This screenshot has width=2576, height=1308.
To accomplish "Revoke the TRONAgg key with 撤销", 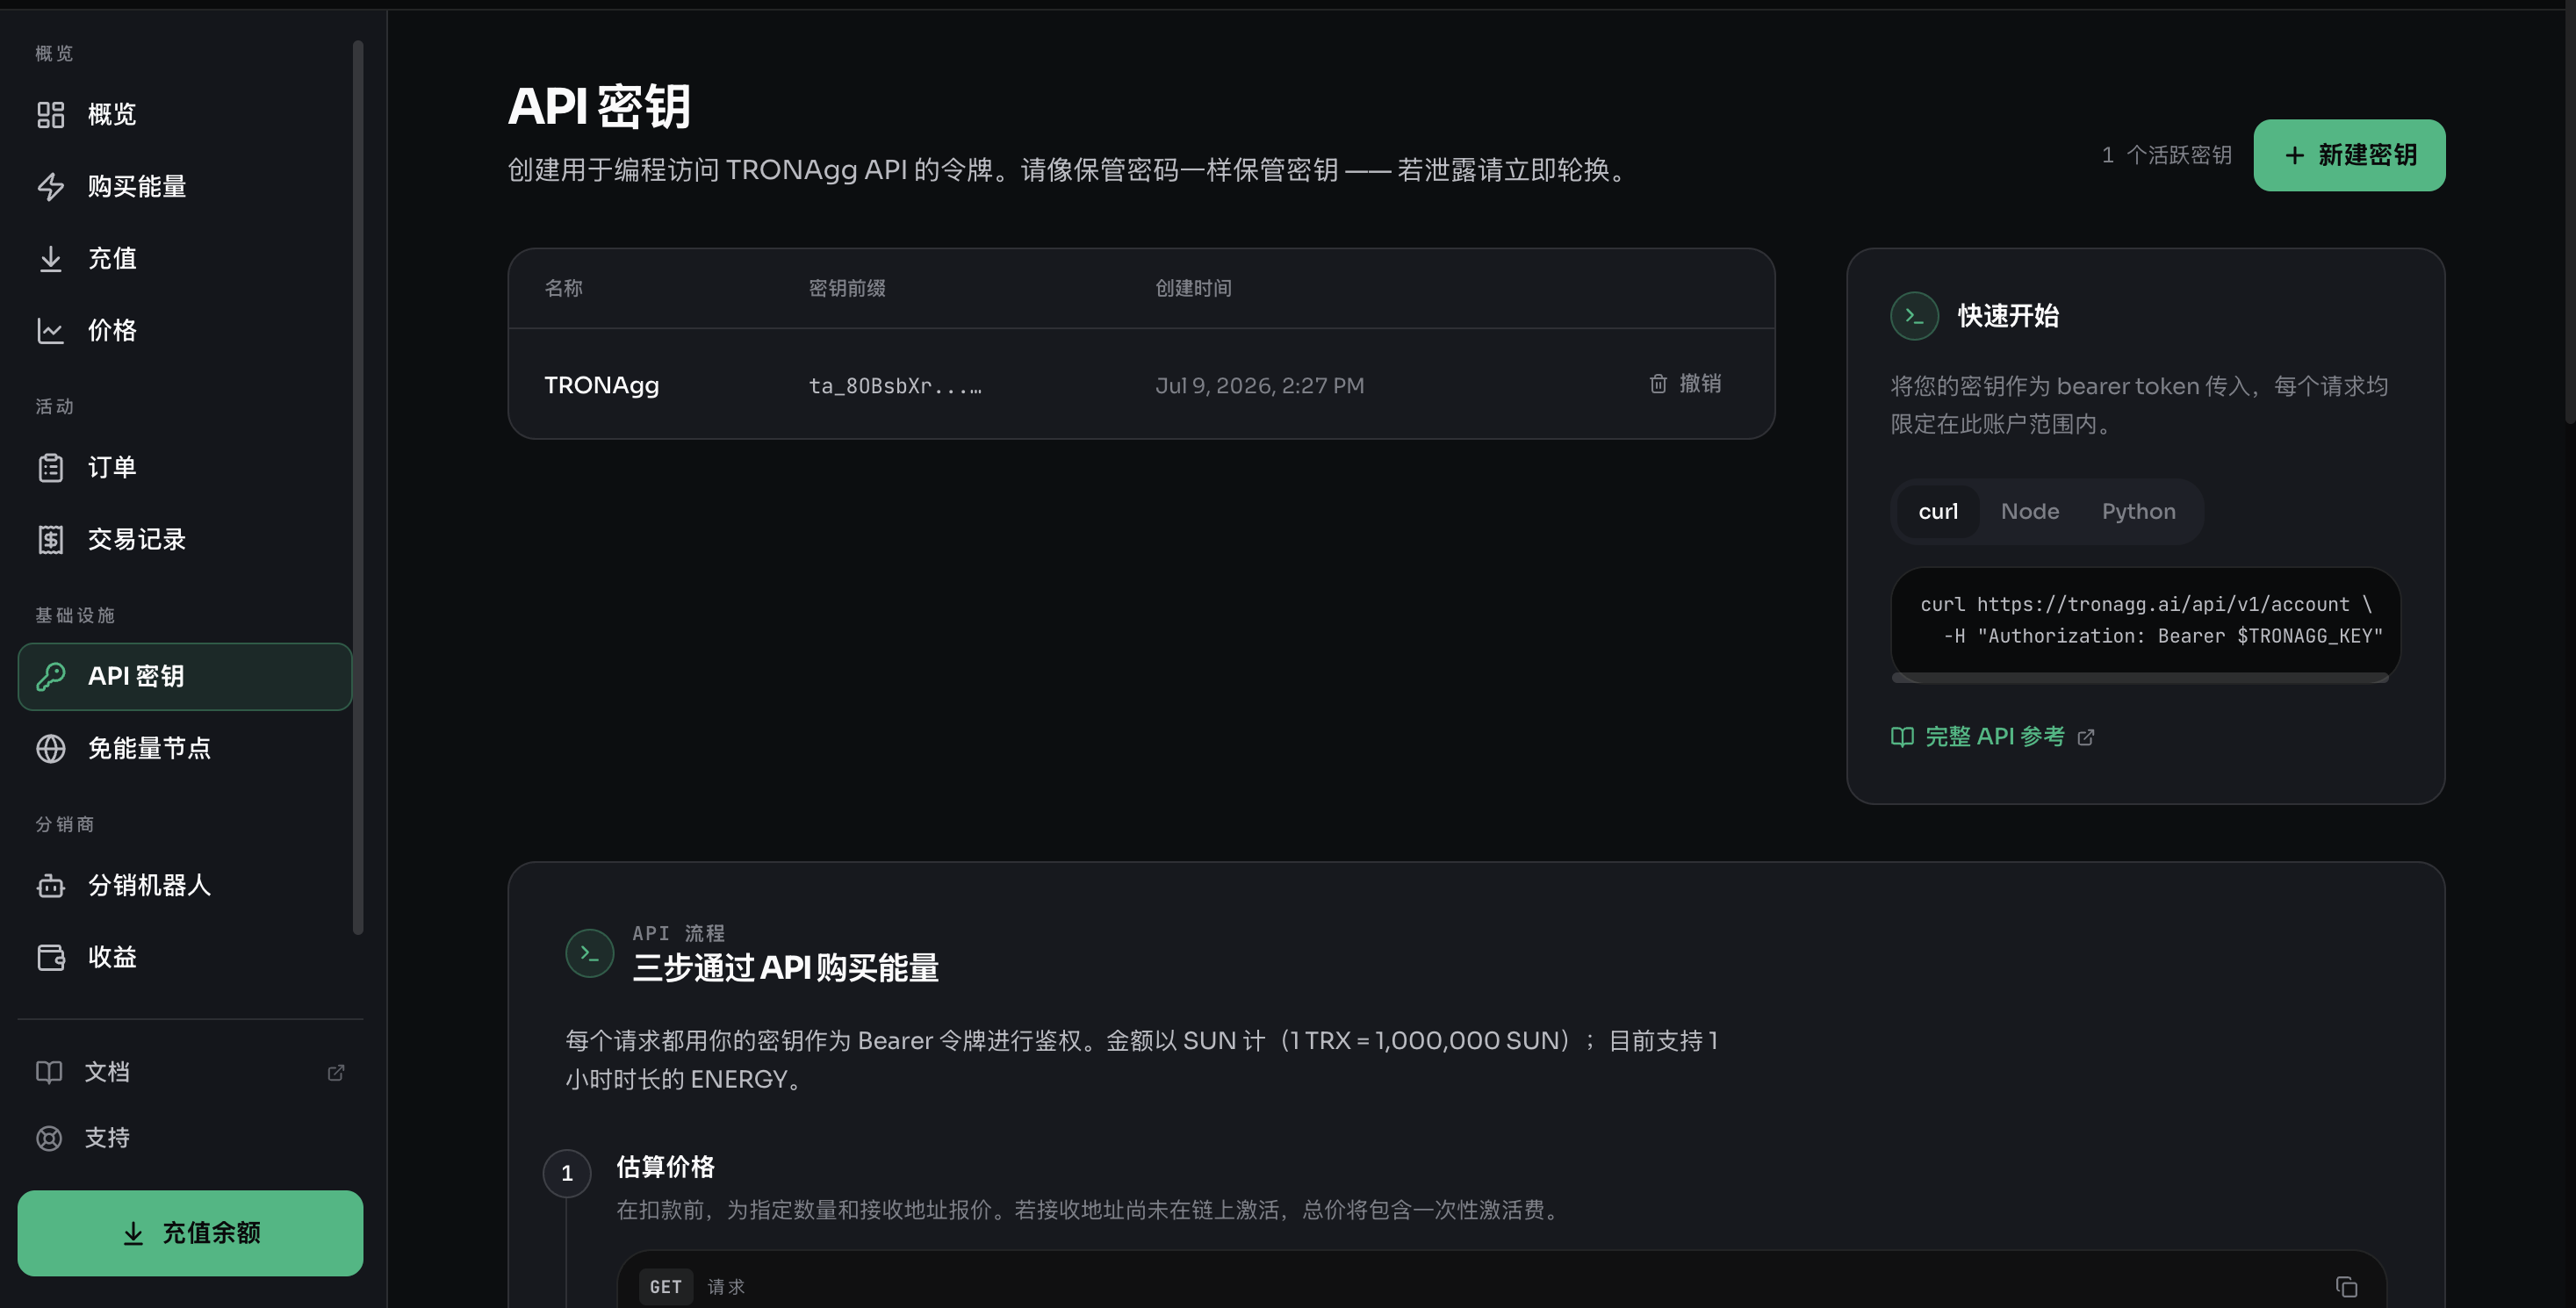I will point(1685,384).
